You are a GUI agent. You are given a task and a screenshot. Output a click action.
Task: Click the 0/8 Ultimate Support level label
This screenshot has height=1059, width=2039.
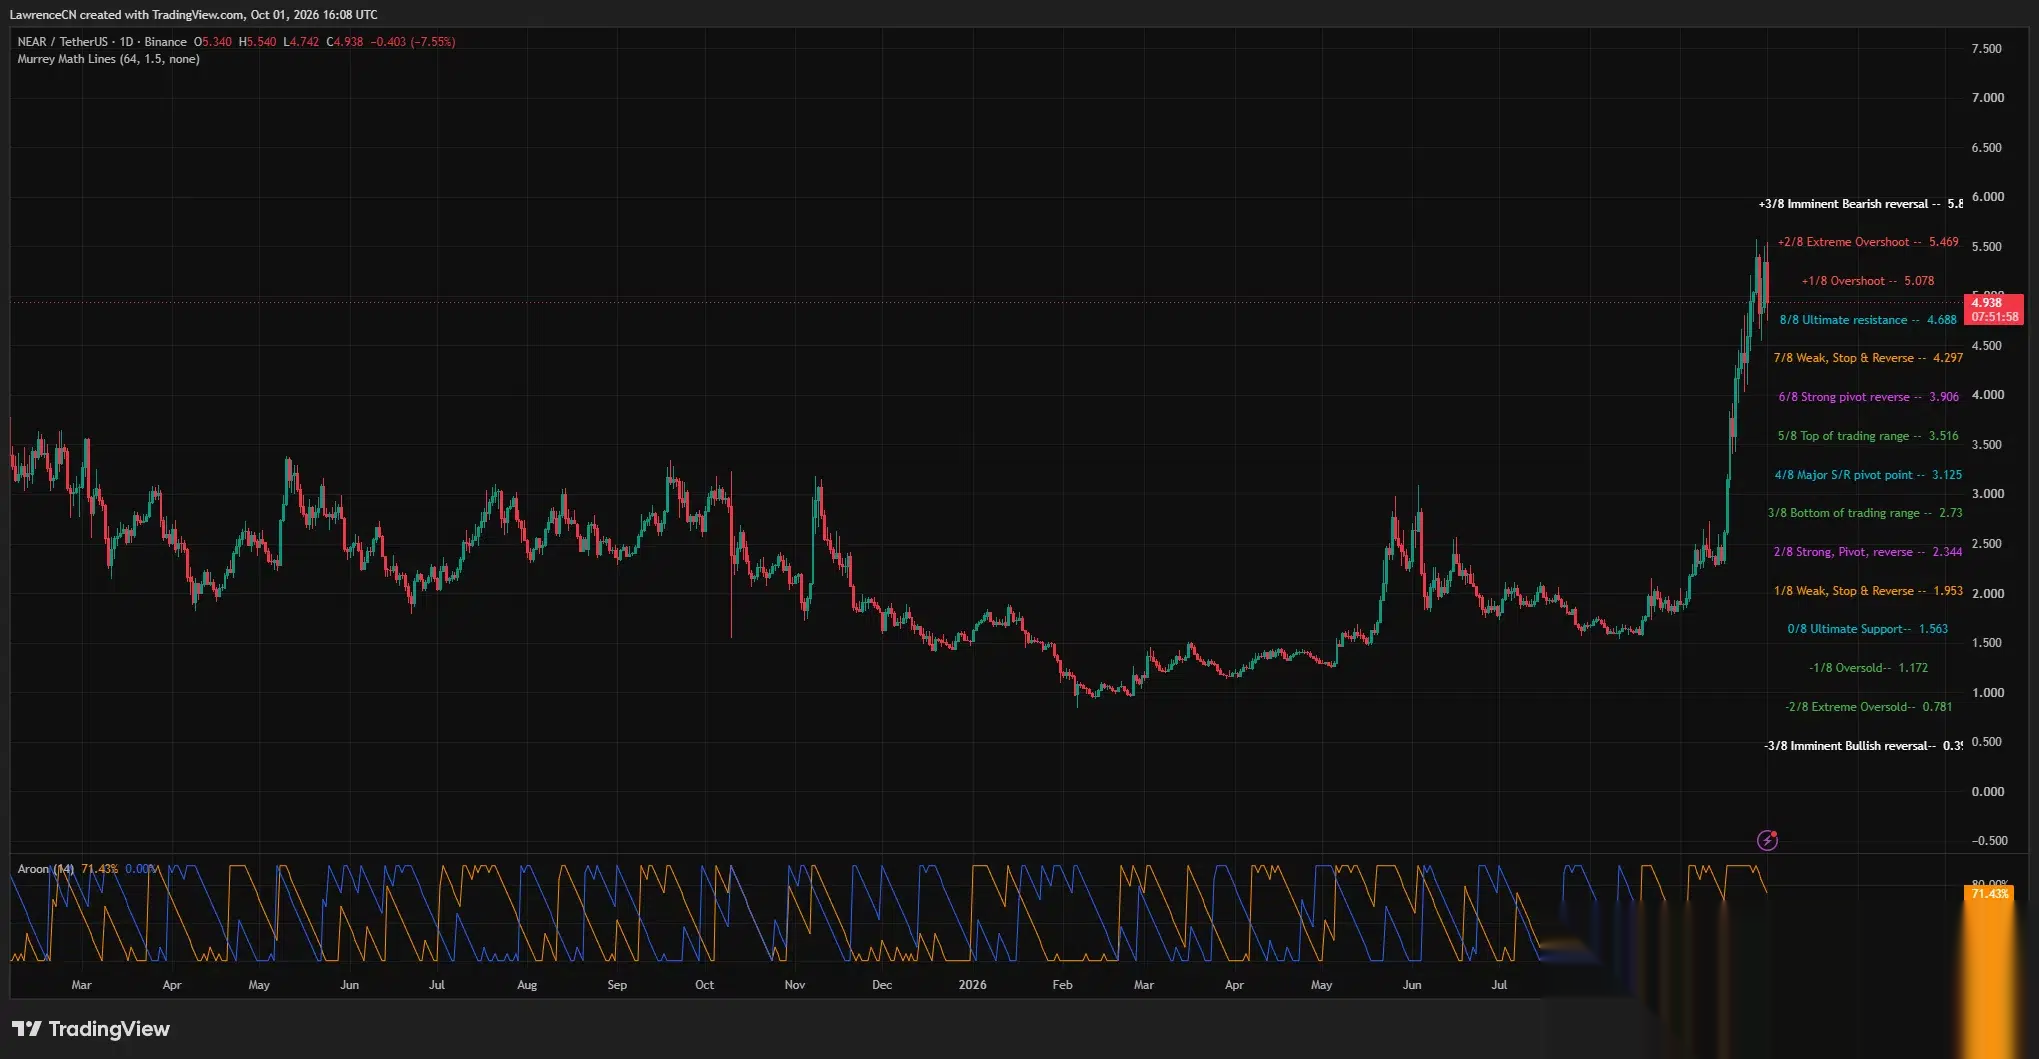tap(1868, 629)
